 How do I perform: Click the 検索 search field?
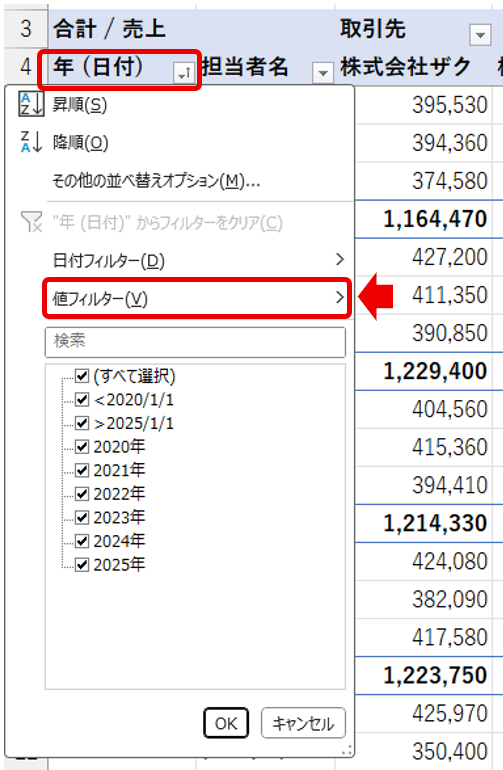coord(195,342)
